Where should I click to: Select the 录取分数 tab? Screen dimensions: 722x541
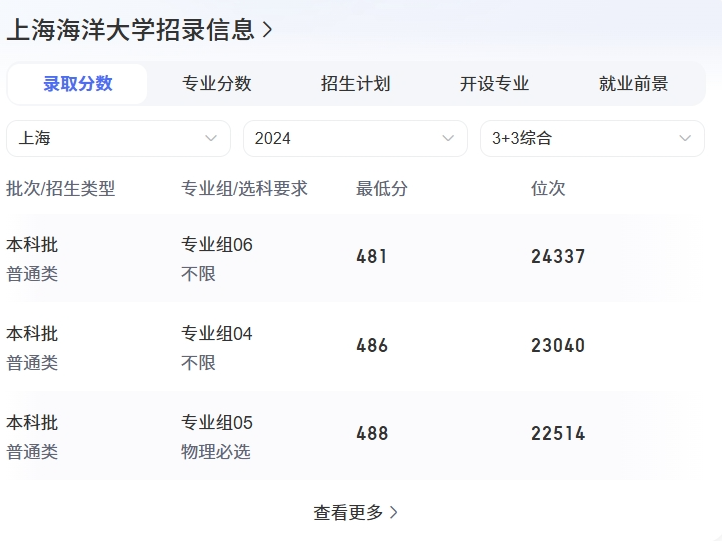click(x=77, y=84)
